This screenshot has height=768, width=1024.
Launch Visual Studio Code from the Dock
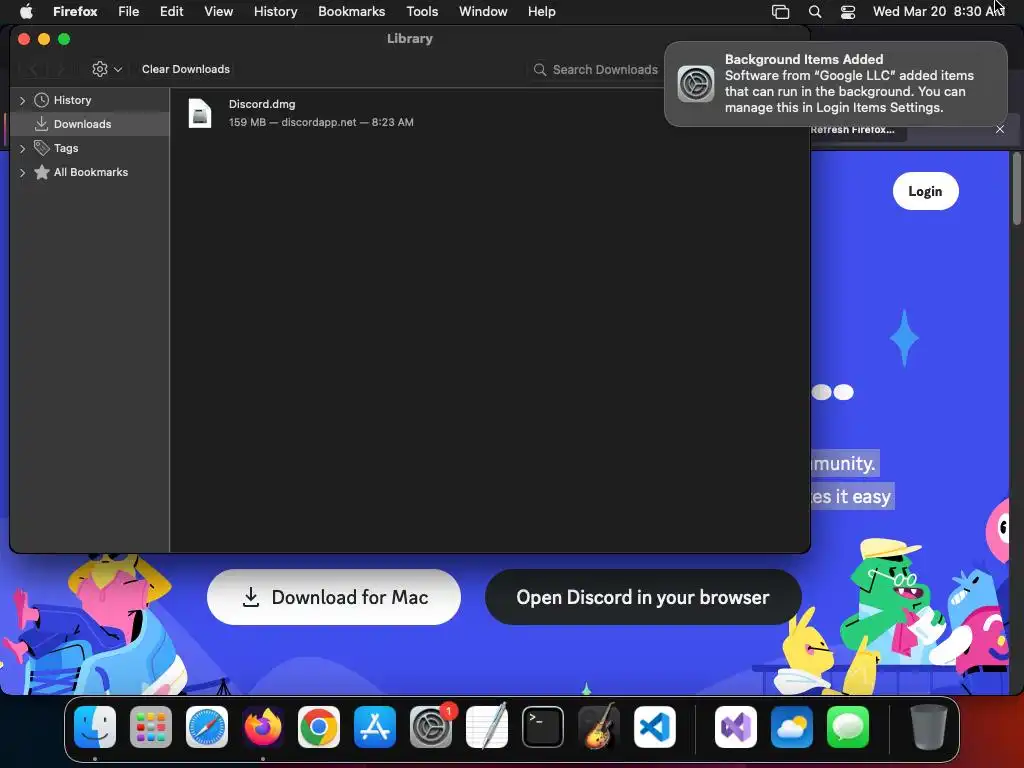(655, 727)
